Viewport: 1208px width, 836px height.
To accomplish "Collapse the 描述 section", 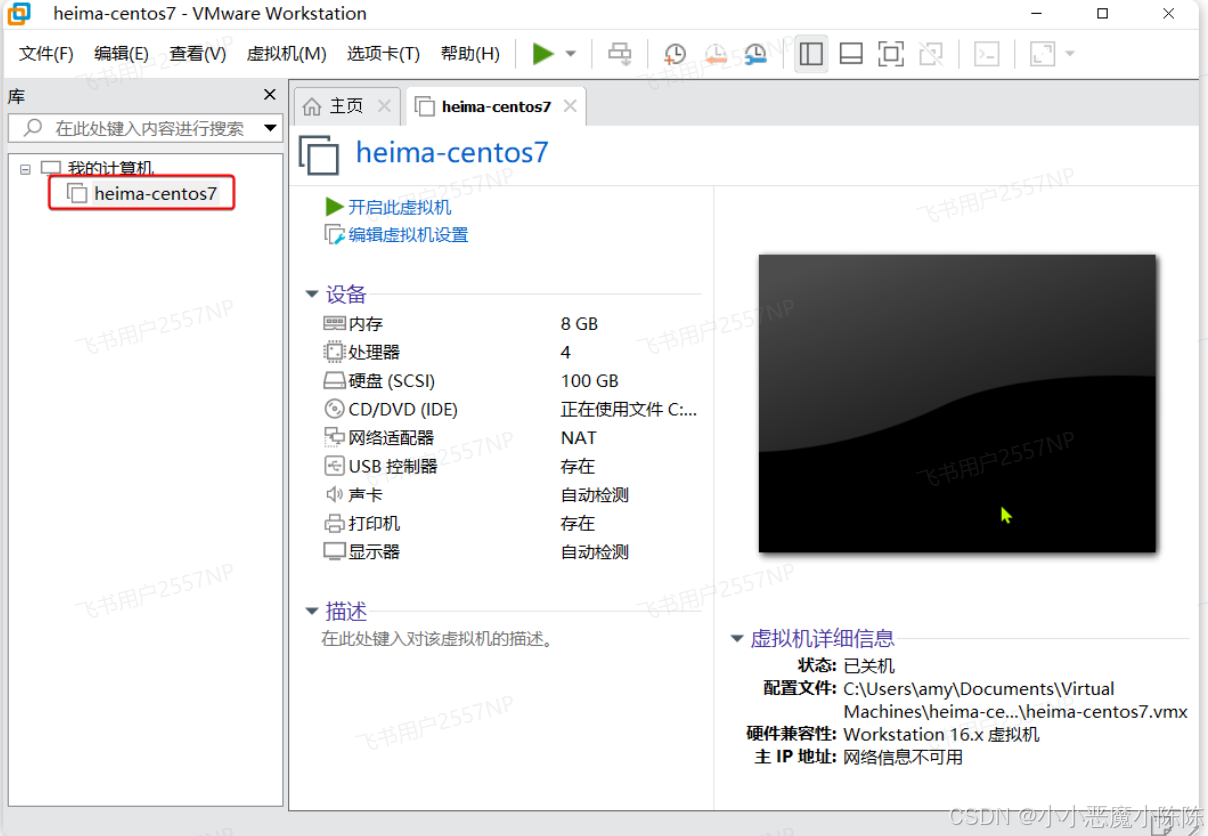I will point(312,611).
